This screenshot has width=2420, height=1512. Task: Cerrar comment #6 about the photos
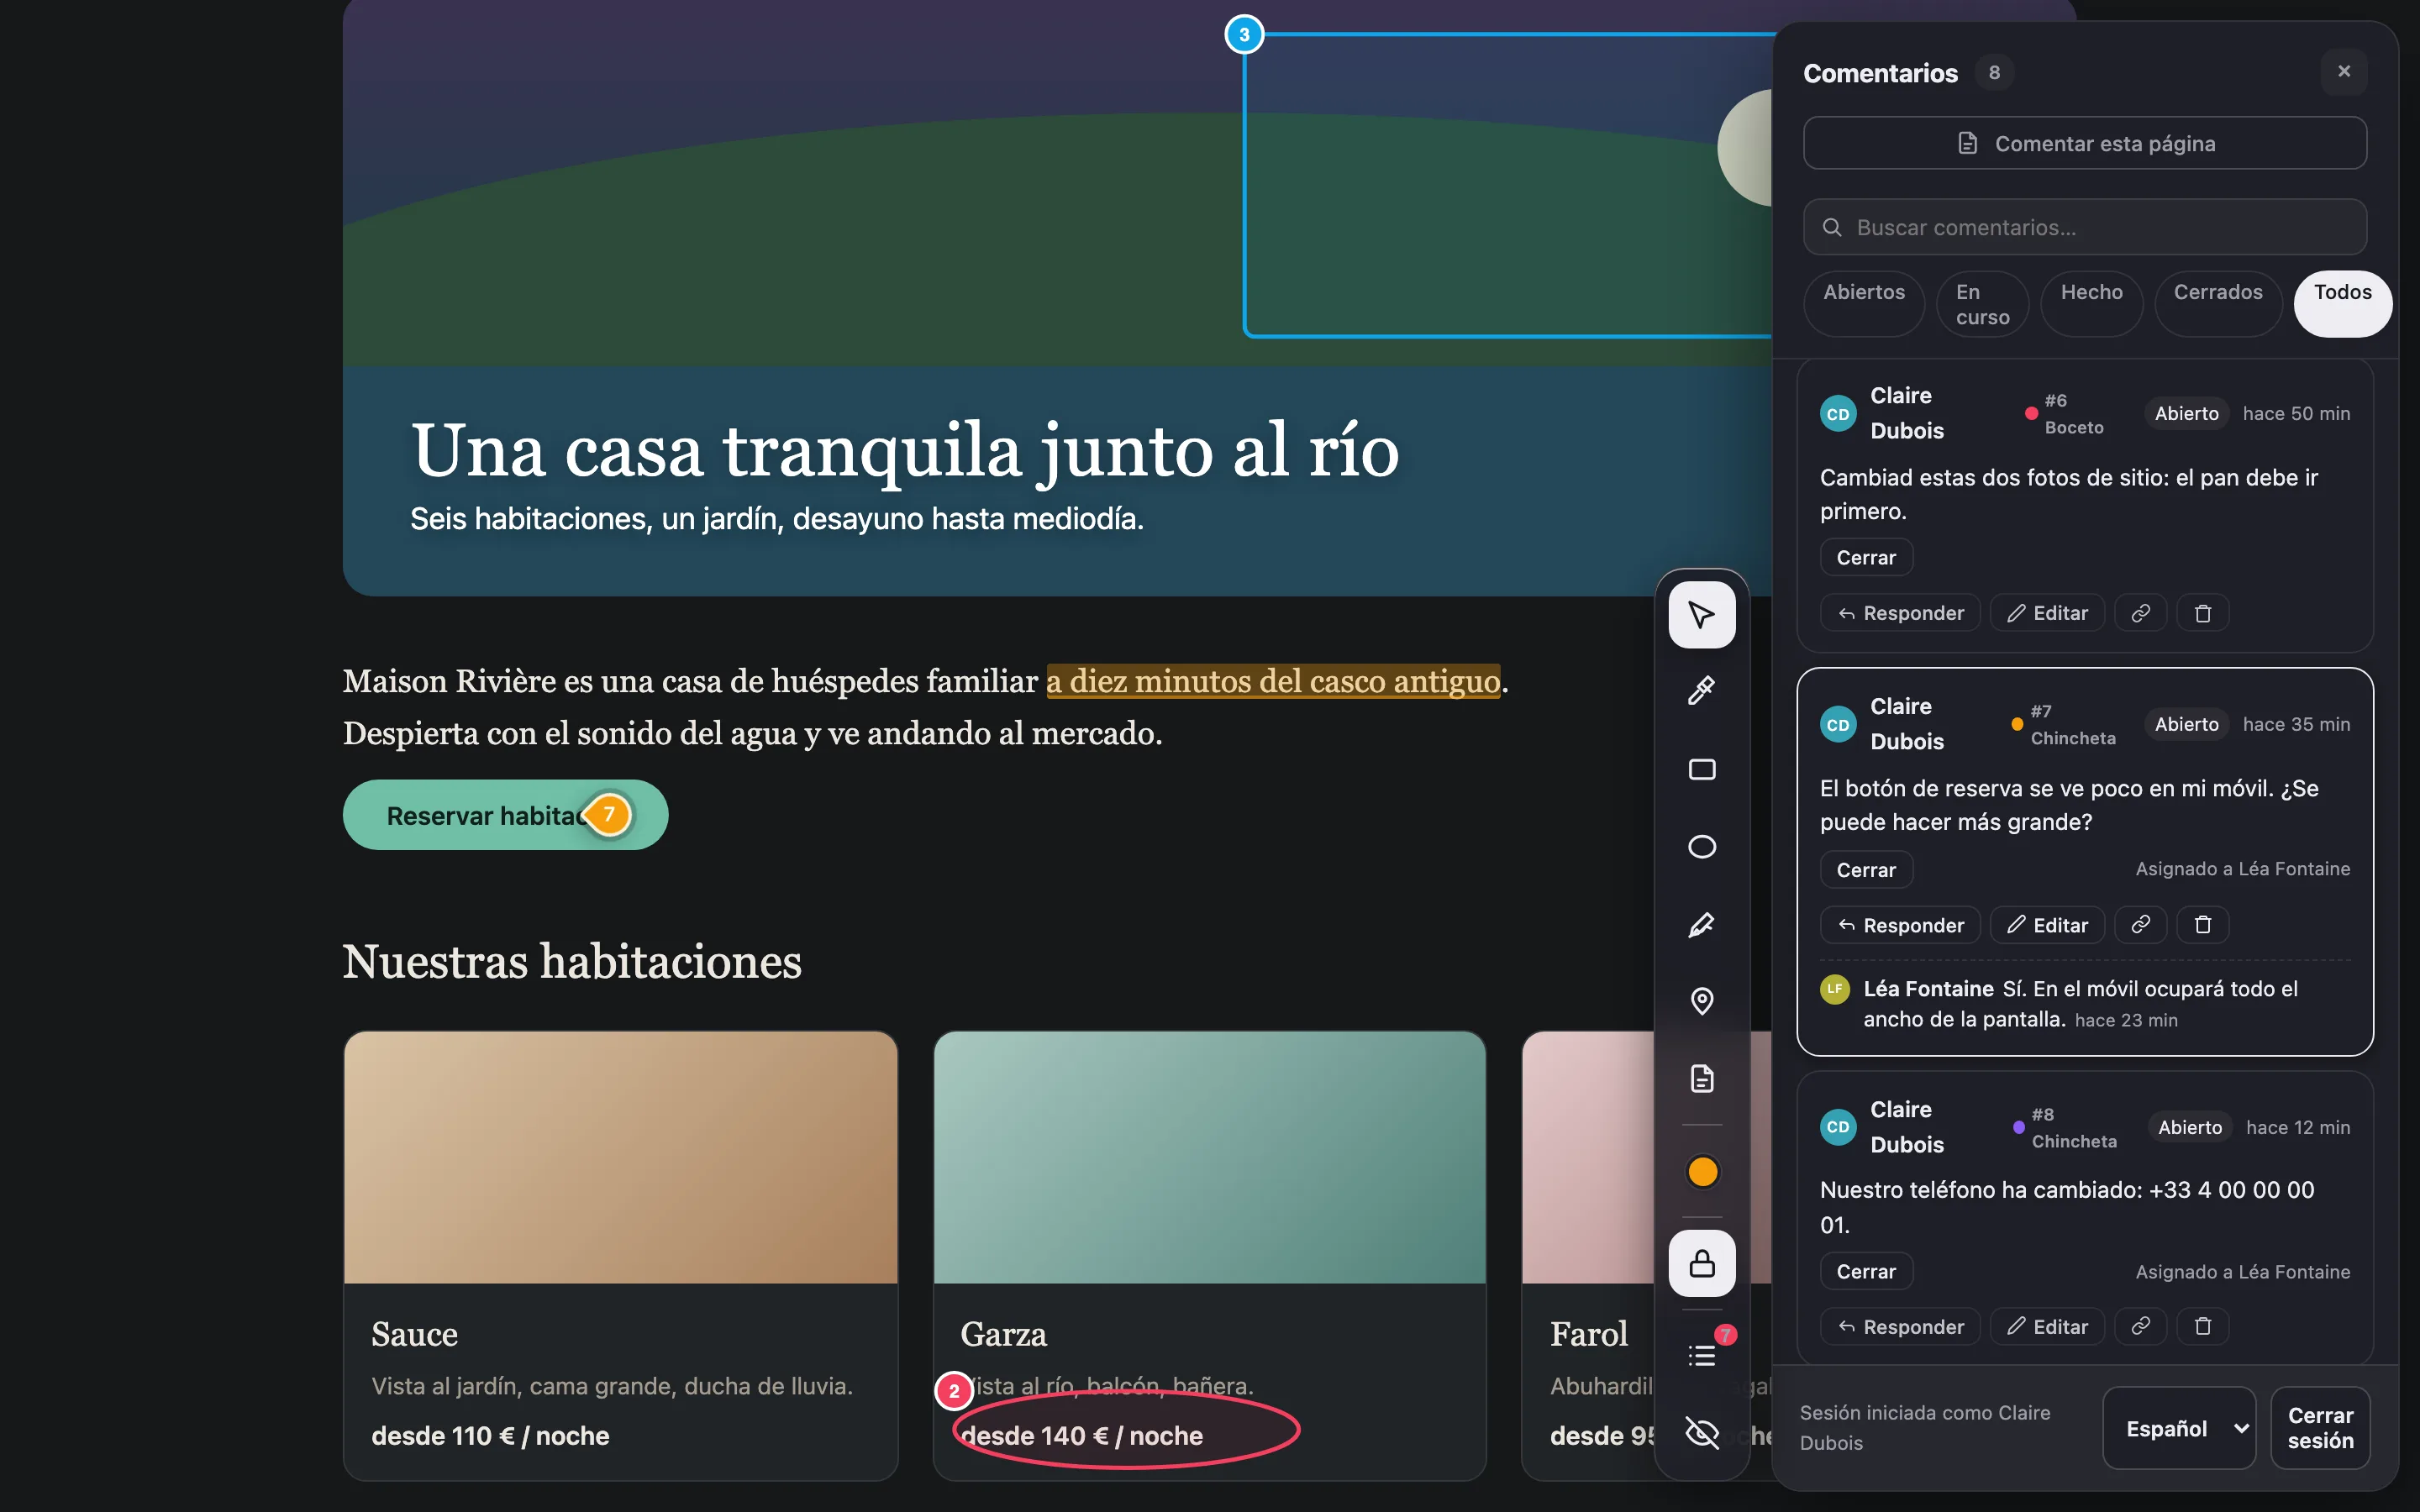point(1866,558)
